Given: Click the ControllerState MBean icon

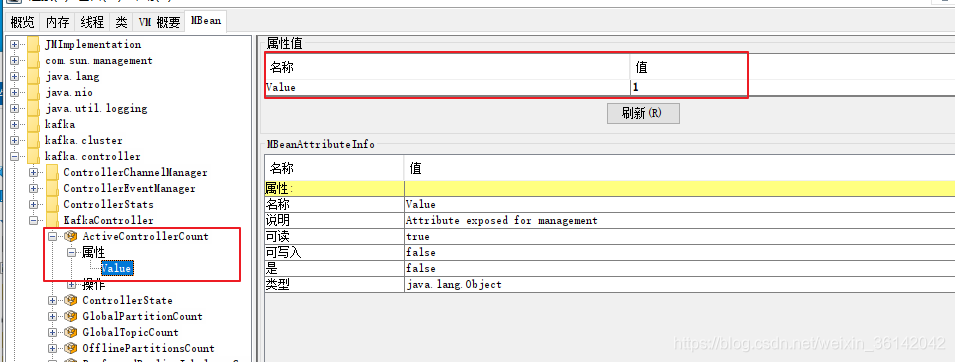Looking at the screenshot, I should 71,300.
